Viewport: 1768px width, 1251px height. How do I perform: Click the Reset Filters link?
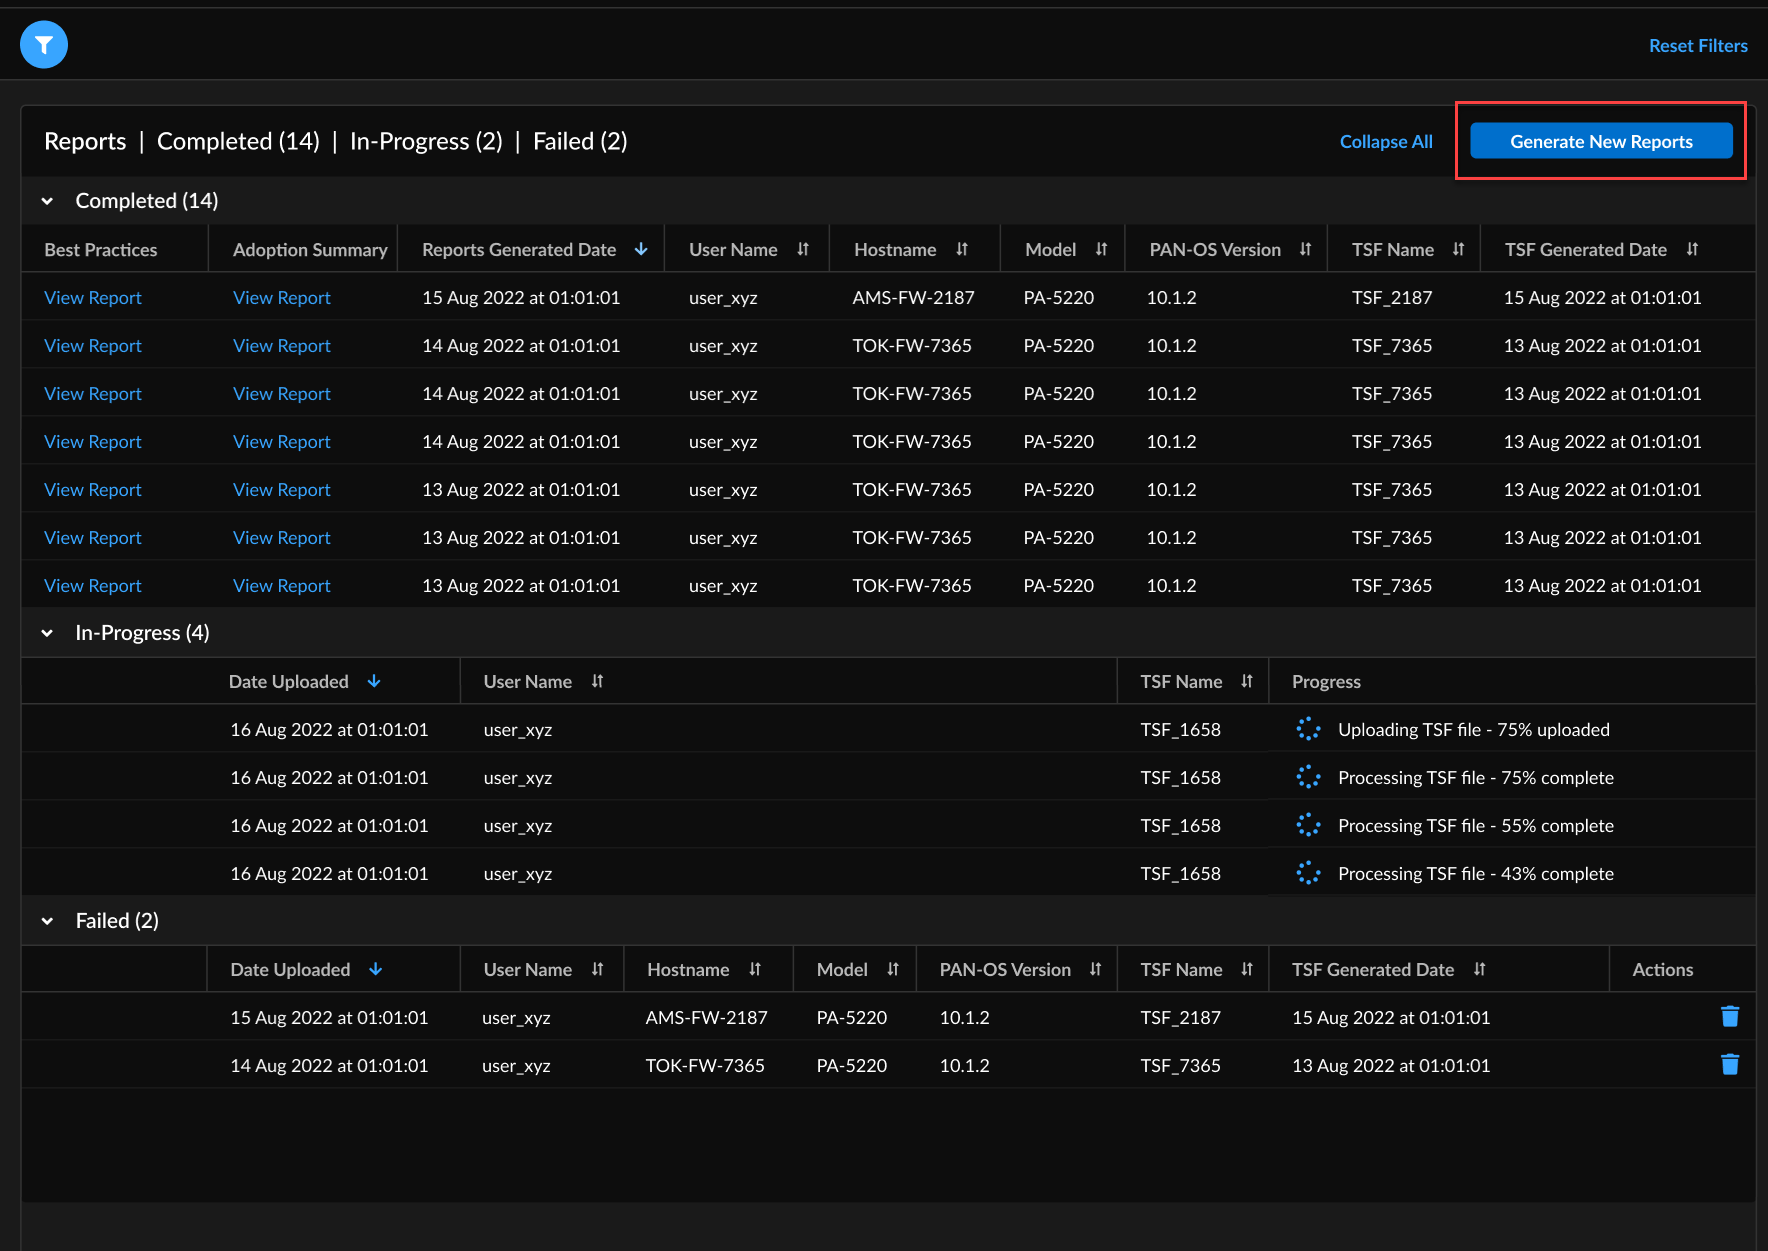click(1697, 45)
